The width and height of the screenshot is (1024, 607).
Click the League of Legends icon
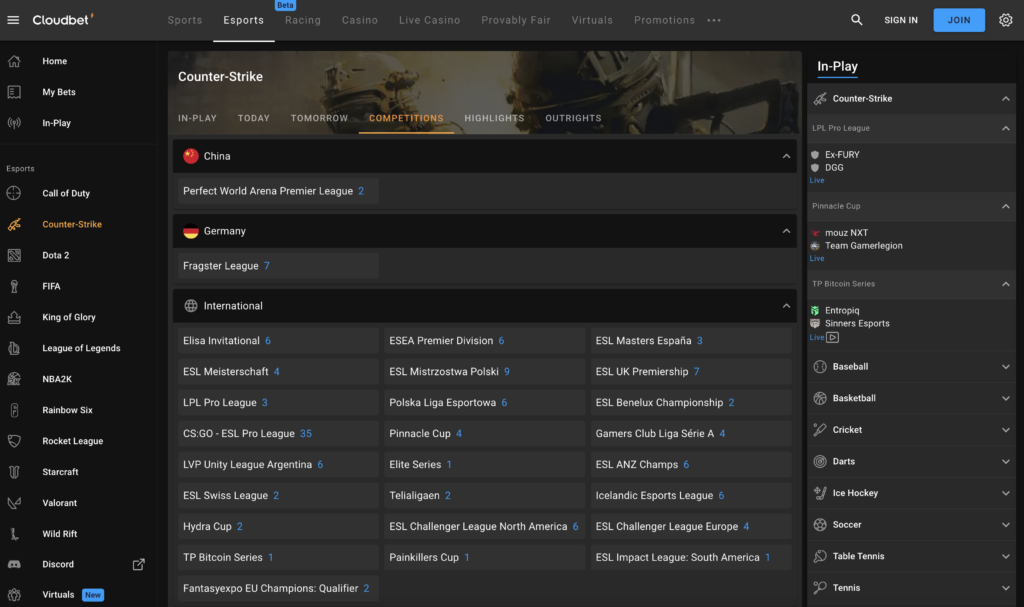pyautogui.click(x=14, y=348)
